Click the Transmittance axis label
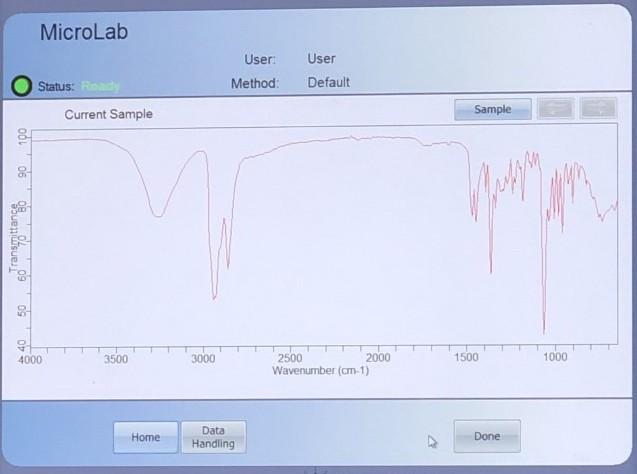 click(x=14, y=238)
